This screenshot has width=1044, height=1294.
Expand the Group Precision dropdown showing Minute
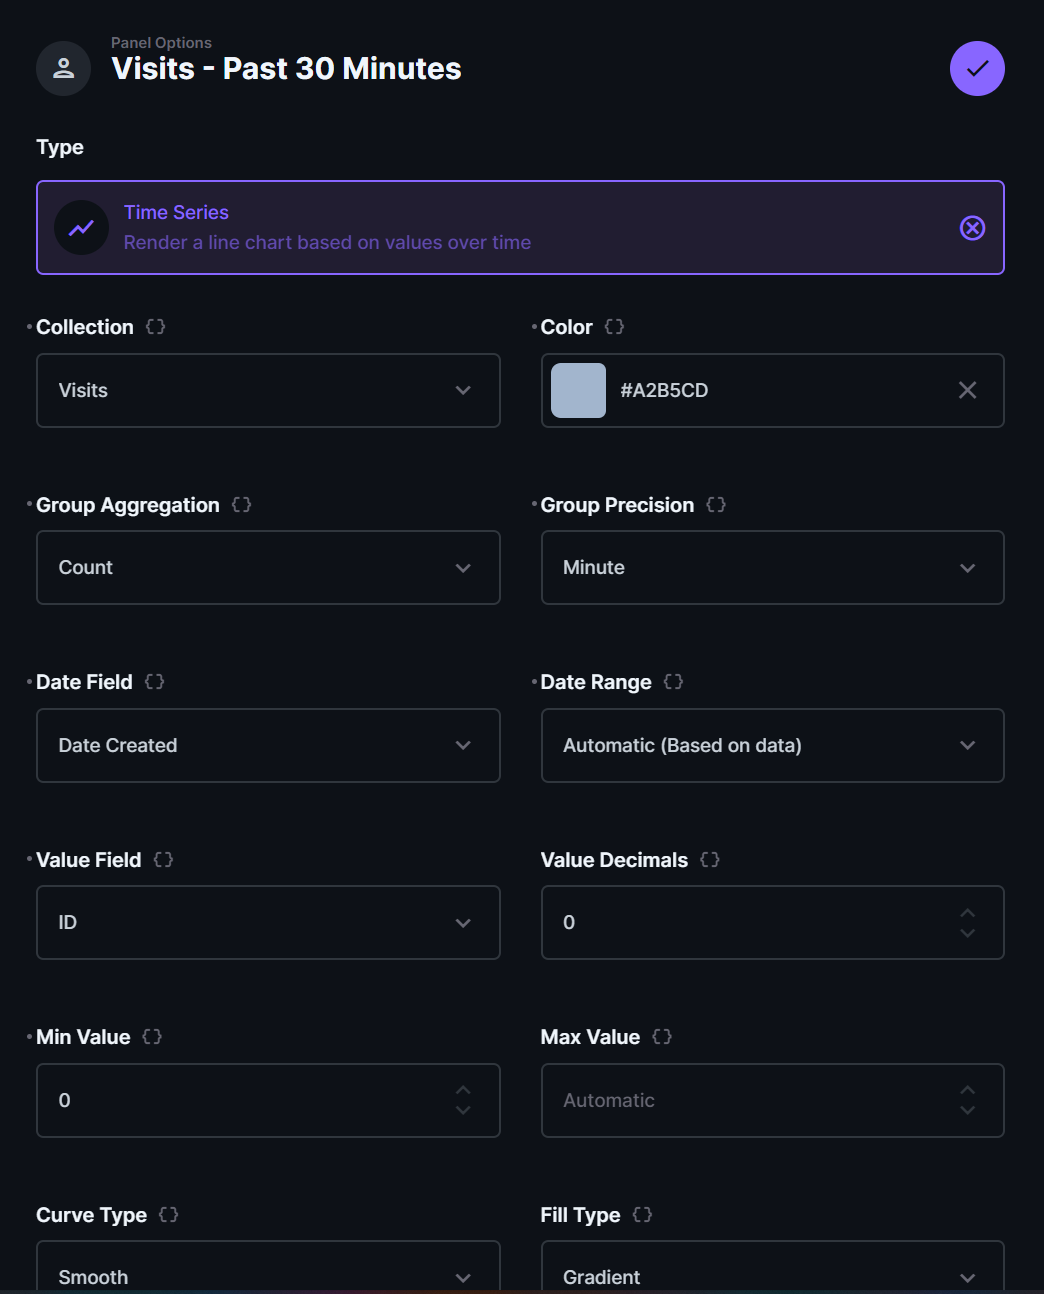pyautogui.click(x=772, y=567)
